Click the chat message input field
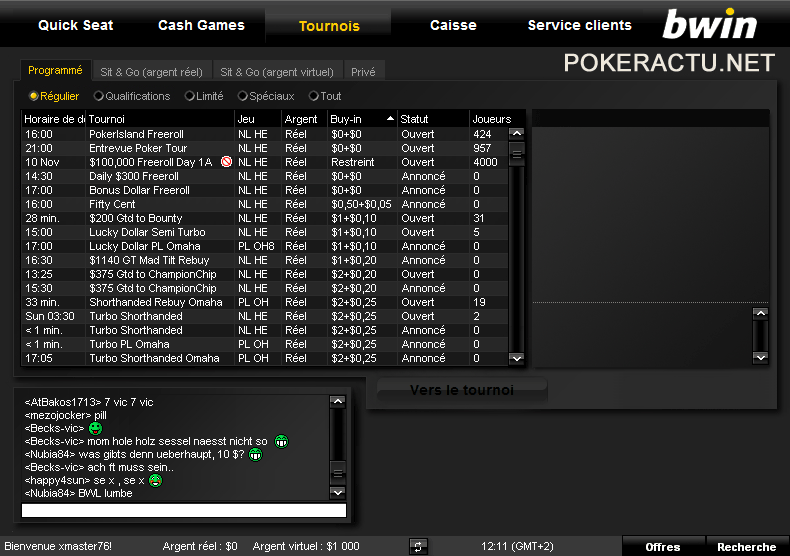This screenshot has width=790, height=556. click(184, 510)
